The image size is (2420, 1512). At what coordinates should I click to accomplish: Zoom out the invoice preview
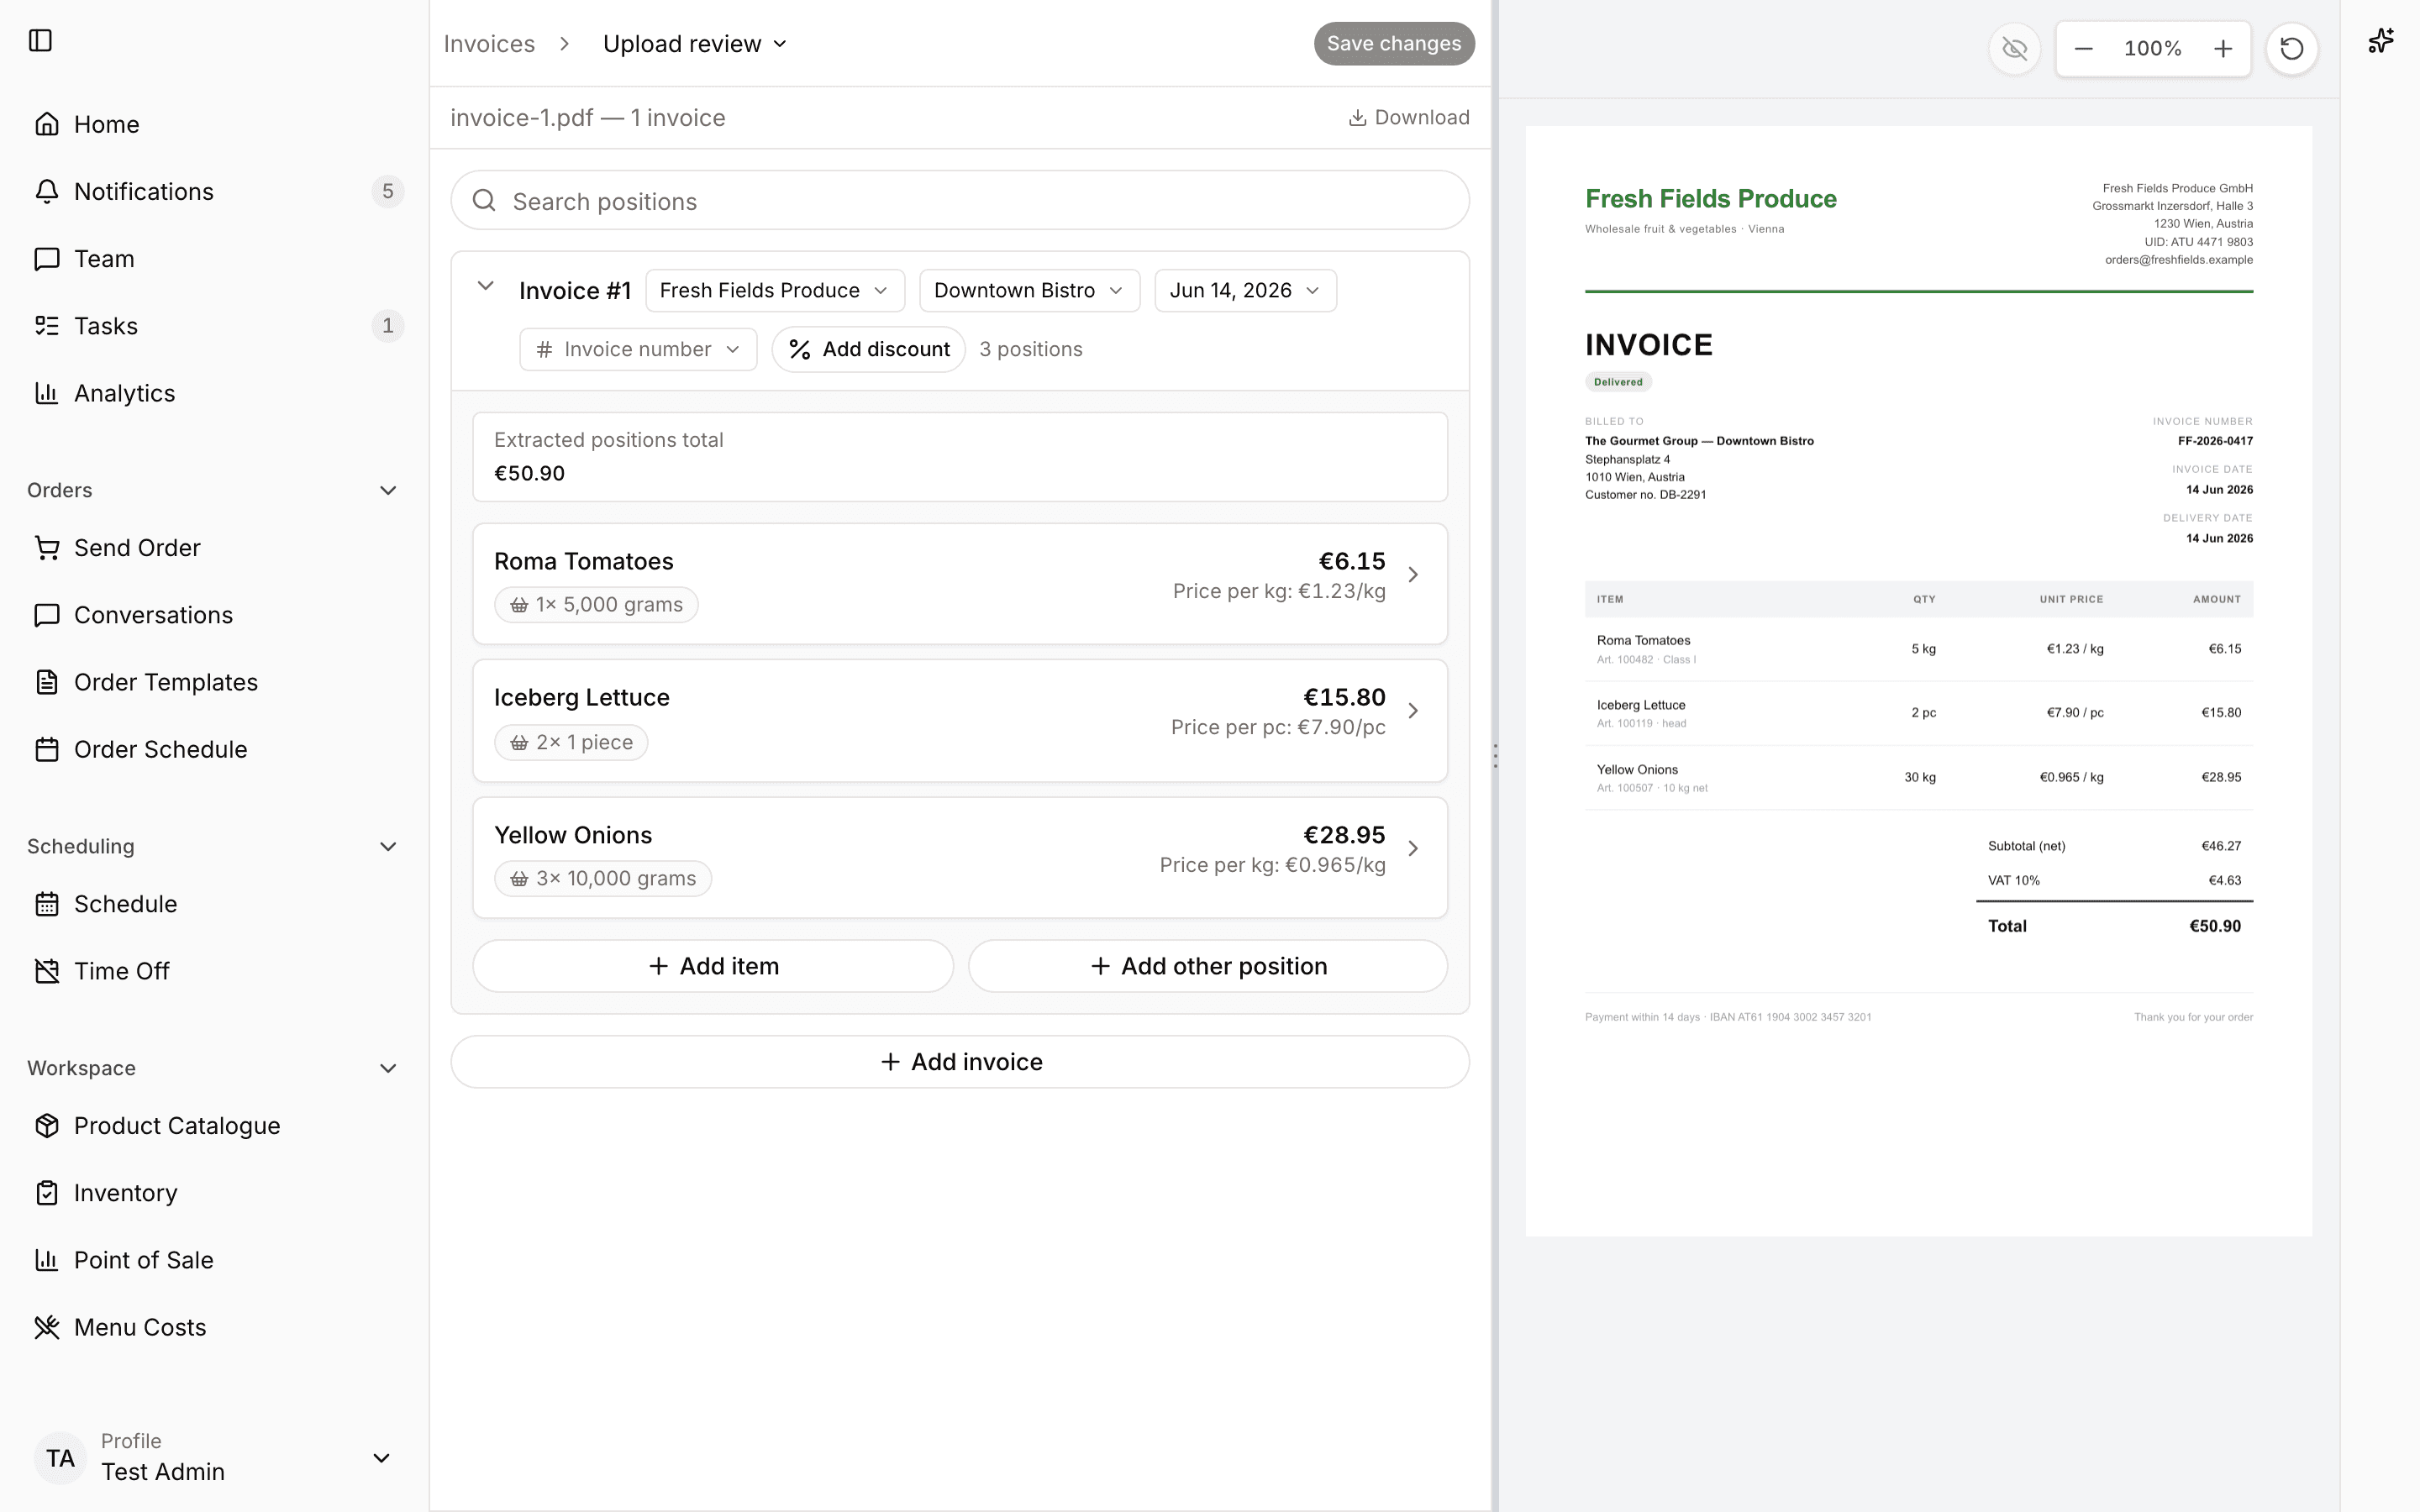[x=2083, y=48]
